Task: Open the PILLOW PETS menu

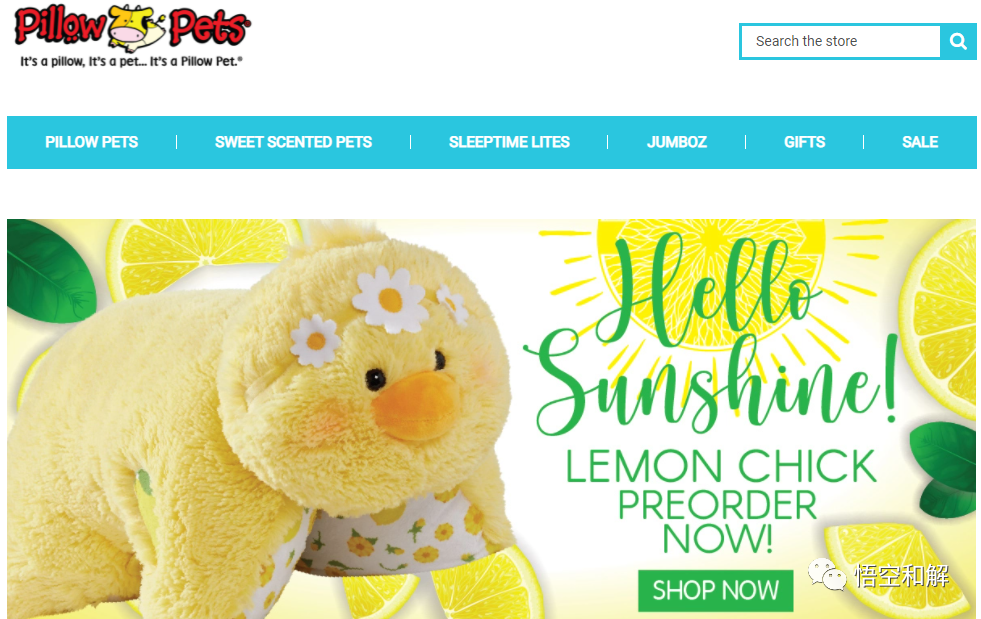Action: pyautogui.click(x=91, y=142)
